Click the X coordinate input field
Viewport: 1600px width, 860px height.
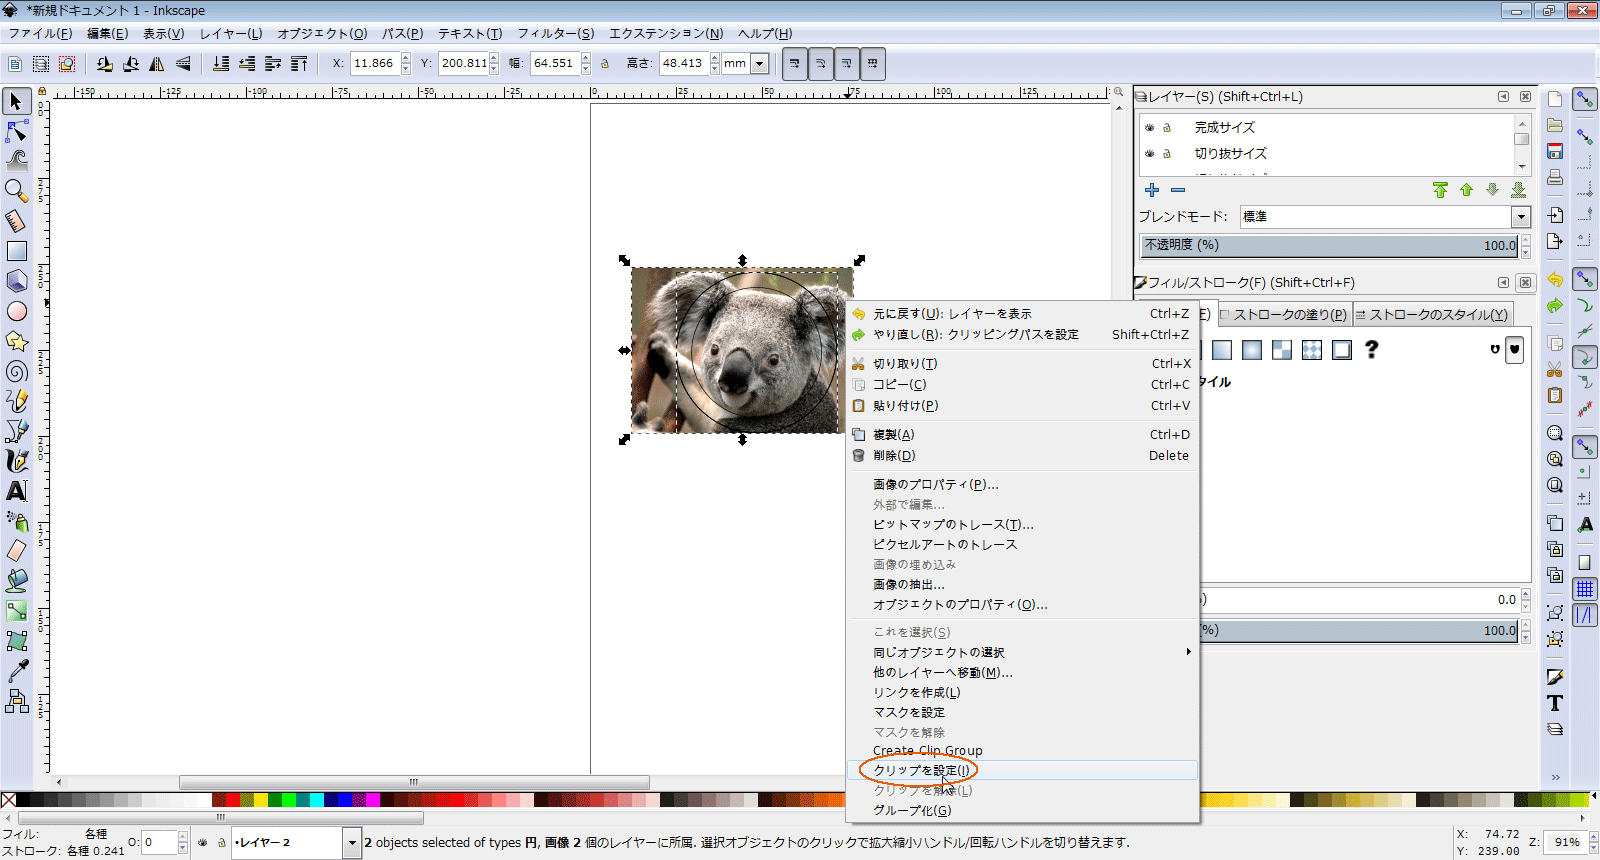[374, 63]
